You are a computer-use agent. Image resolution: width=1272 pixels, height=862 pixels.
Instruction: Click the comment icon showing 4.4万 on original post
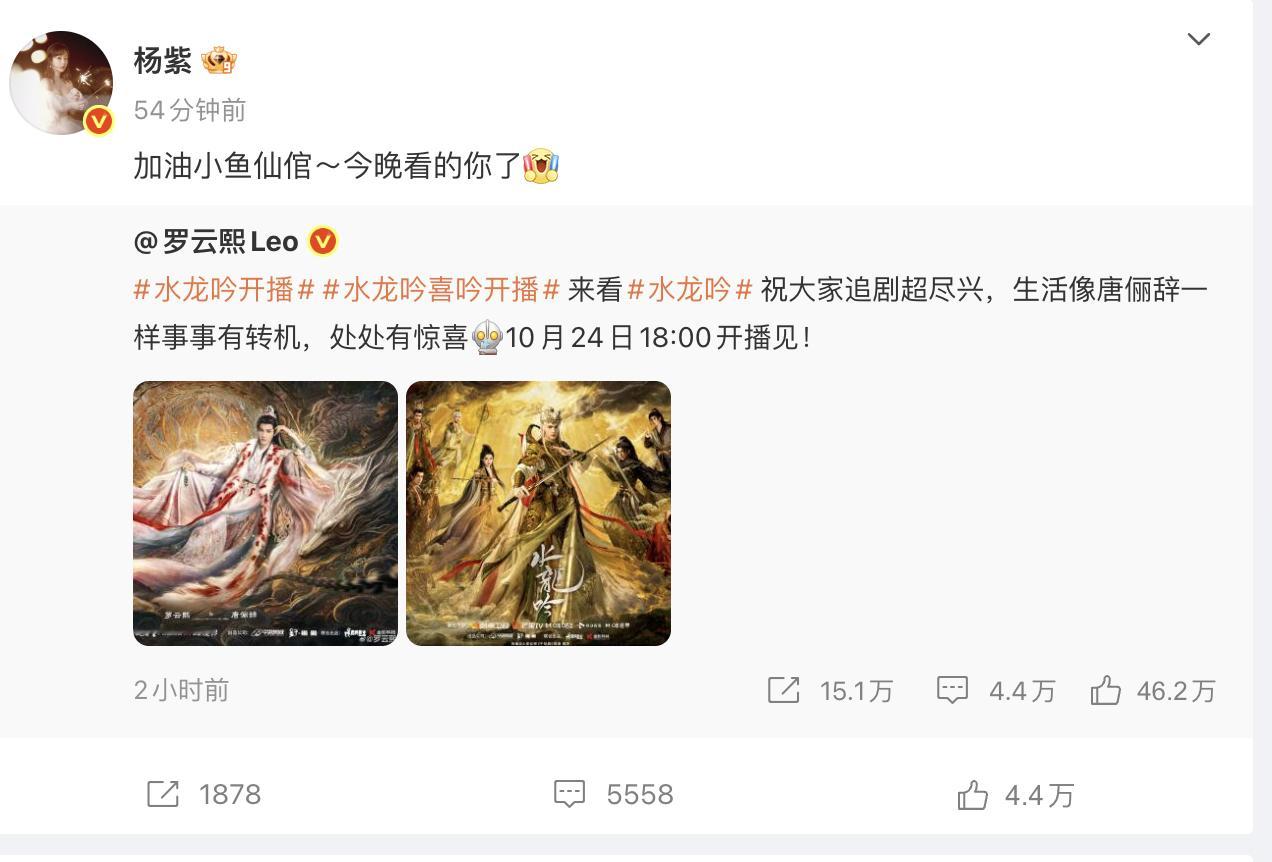[x=952, y=690]
